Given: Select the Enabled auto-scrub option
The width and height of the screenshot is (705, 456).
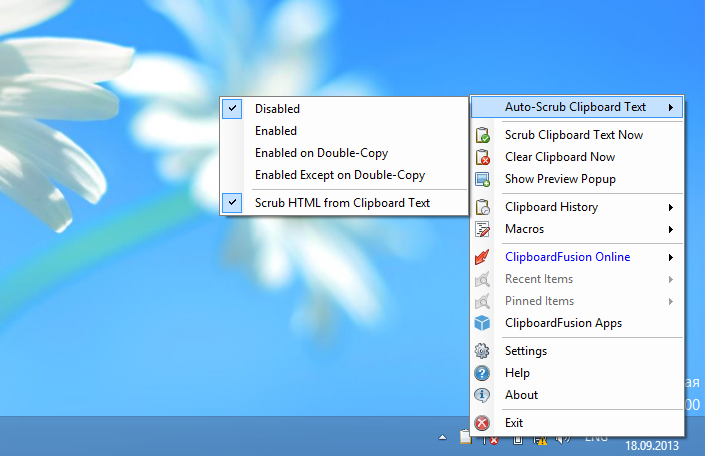Looking at the screenshot, I should click(344, 131).
